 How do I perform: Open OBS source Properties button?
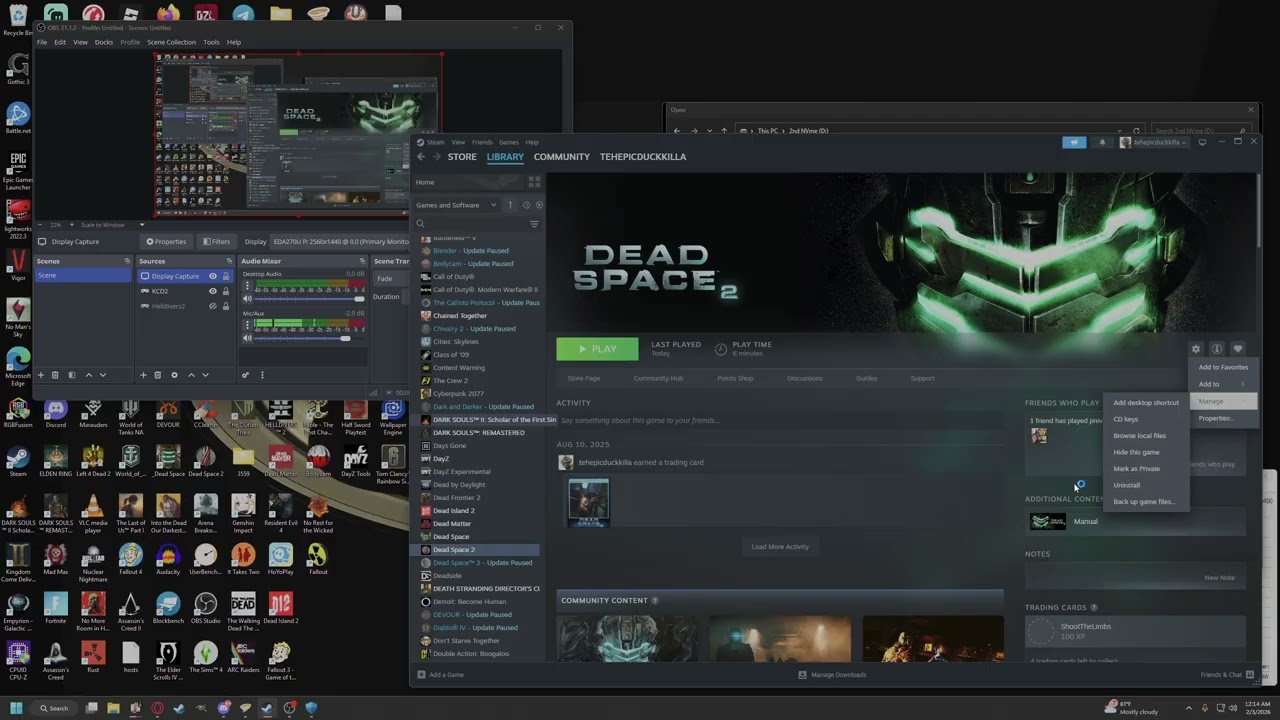(x=166, y=241)
